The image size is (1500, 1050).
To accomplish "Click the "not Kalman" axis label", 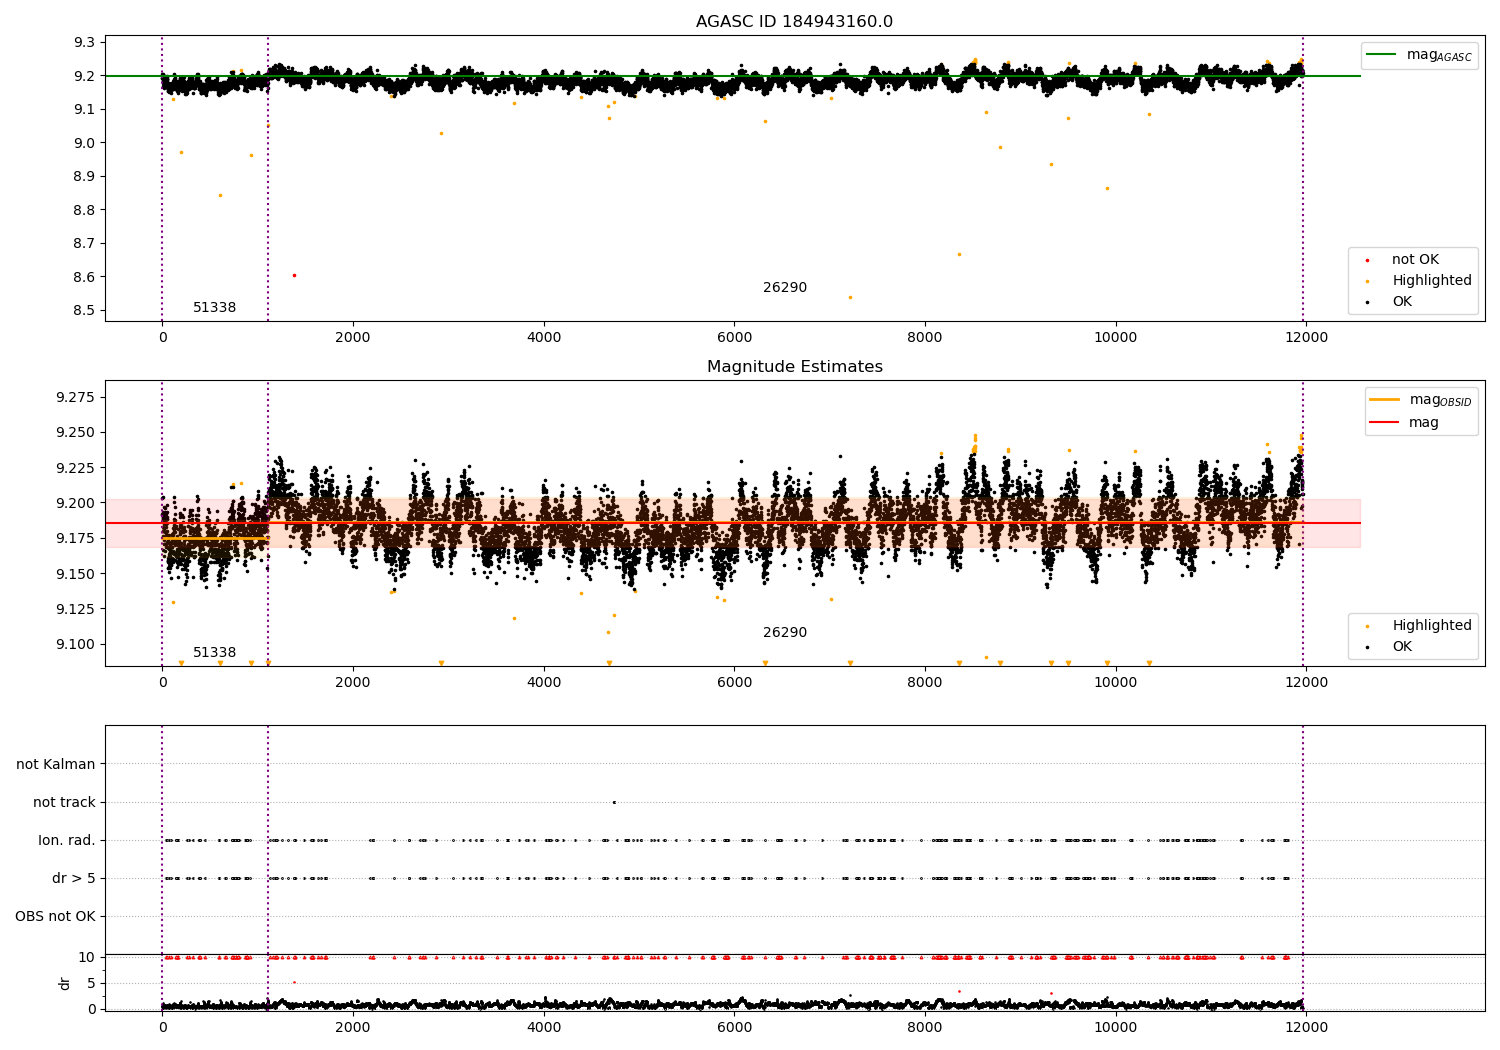I will (56, 764).
